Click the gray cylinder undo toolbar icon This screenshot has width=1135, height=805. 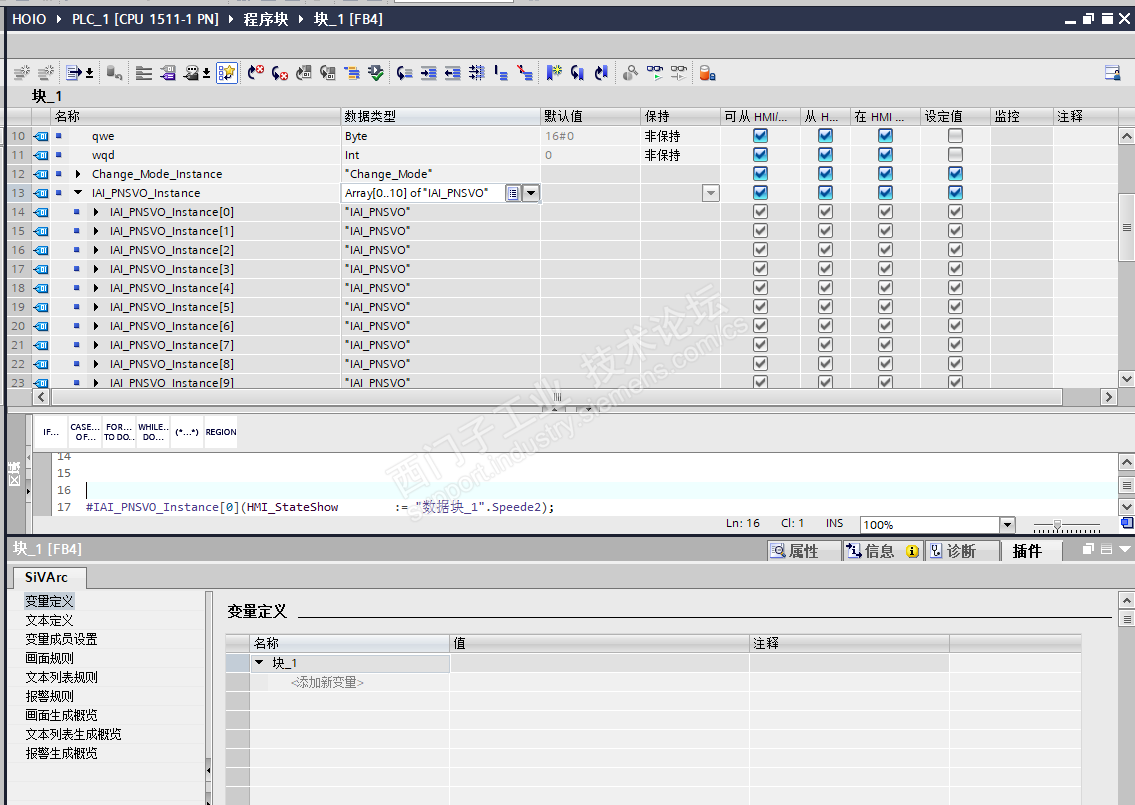114,72
